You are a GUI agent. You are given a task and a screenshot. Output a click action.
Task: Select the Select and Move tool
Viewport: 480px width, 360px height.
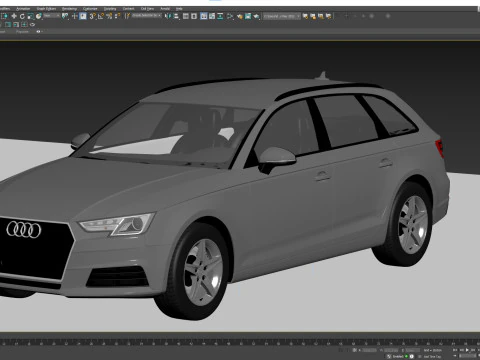coord(14,16)
